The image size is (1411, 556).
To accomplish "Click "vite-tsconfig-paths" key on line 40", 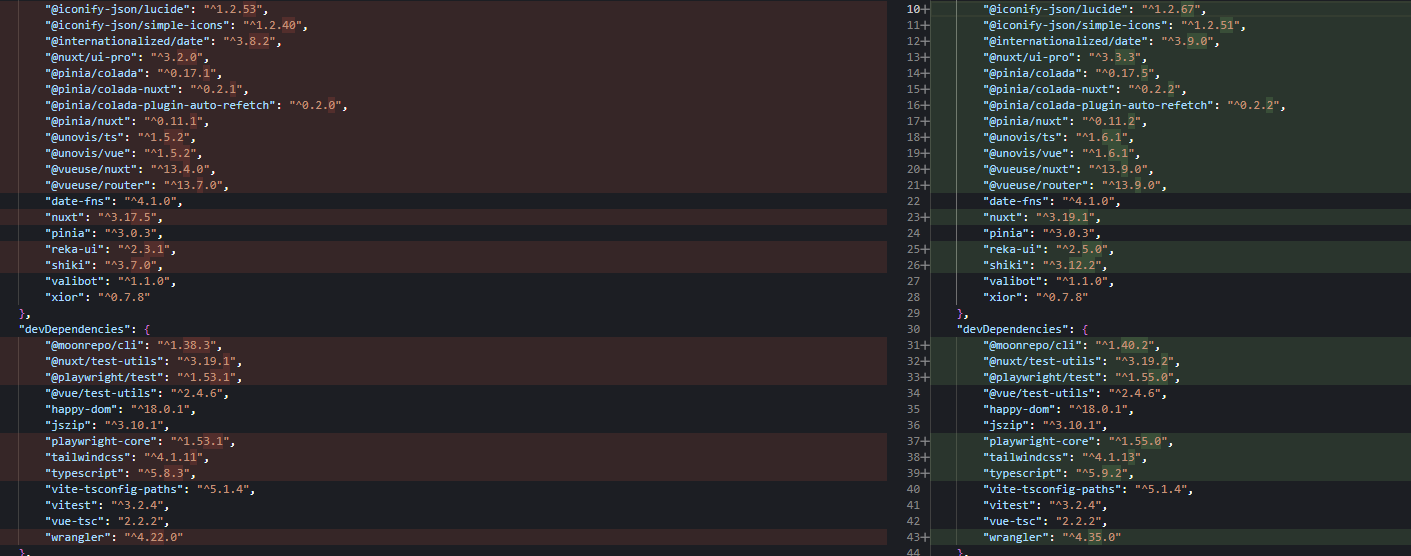I will point(1052,489).
